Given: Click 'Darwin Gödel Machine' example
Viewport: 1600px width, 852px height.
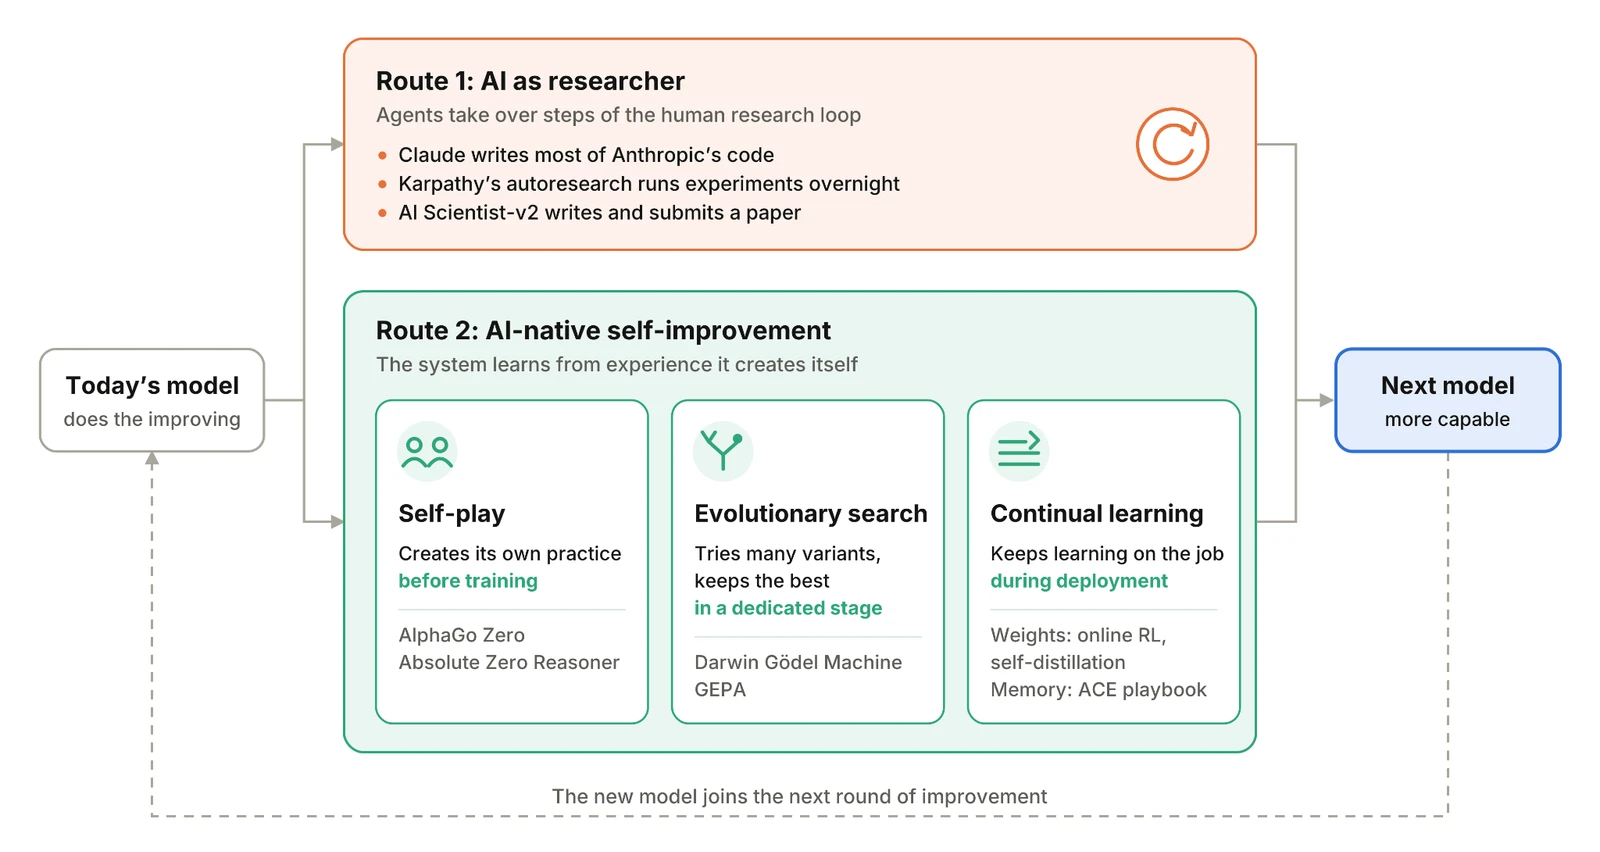Looking at the screenshot, I should coord(798,662).
